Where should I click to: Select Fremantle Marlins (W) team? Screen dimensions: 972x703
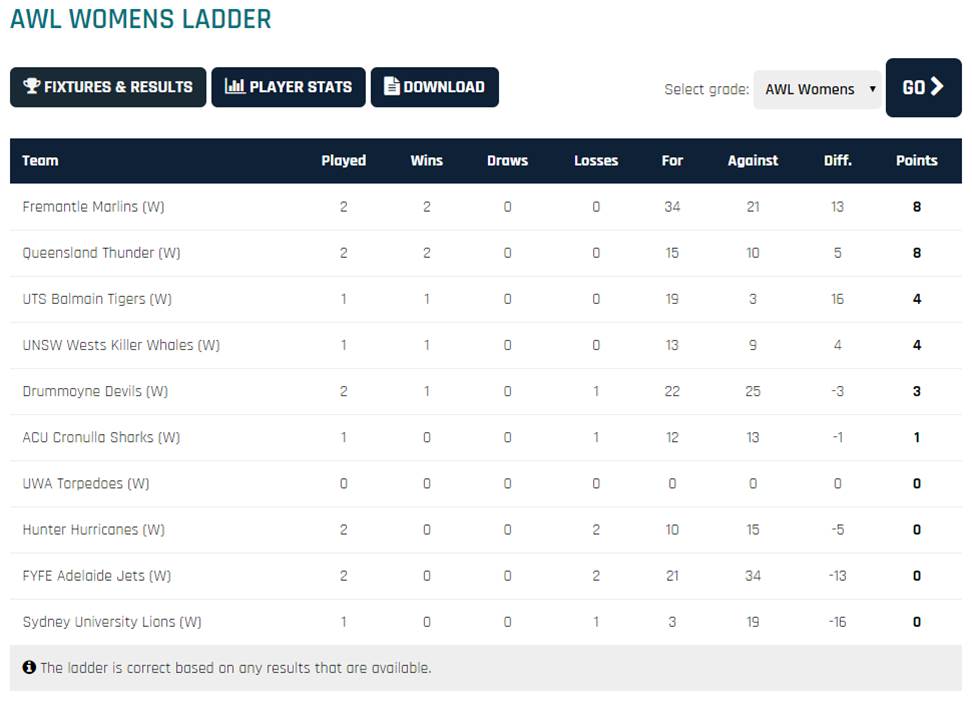click(94, 206)
